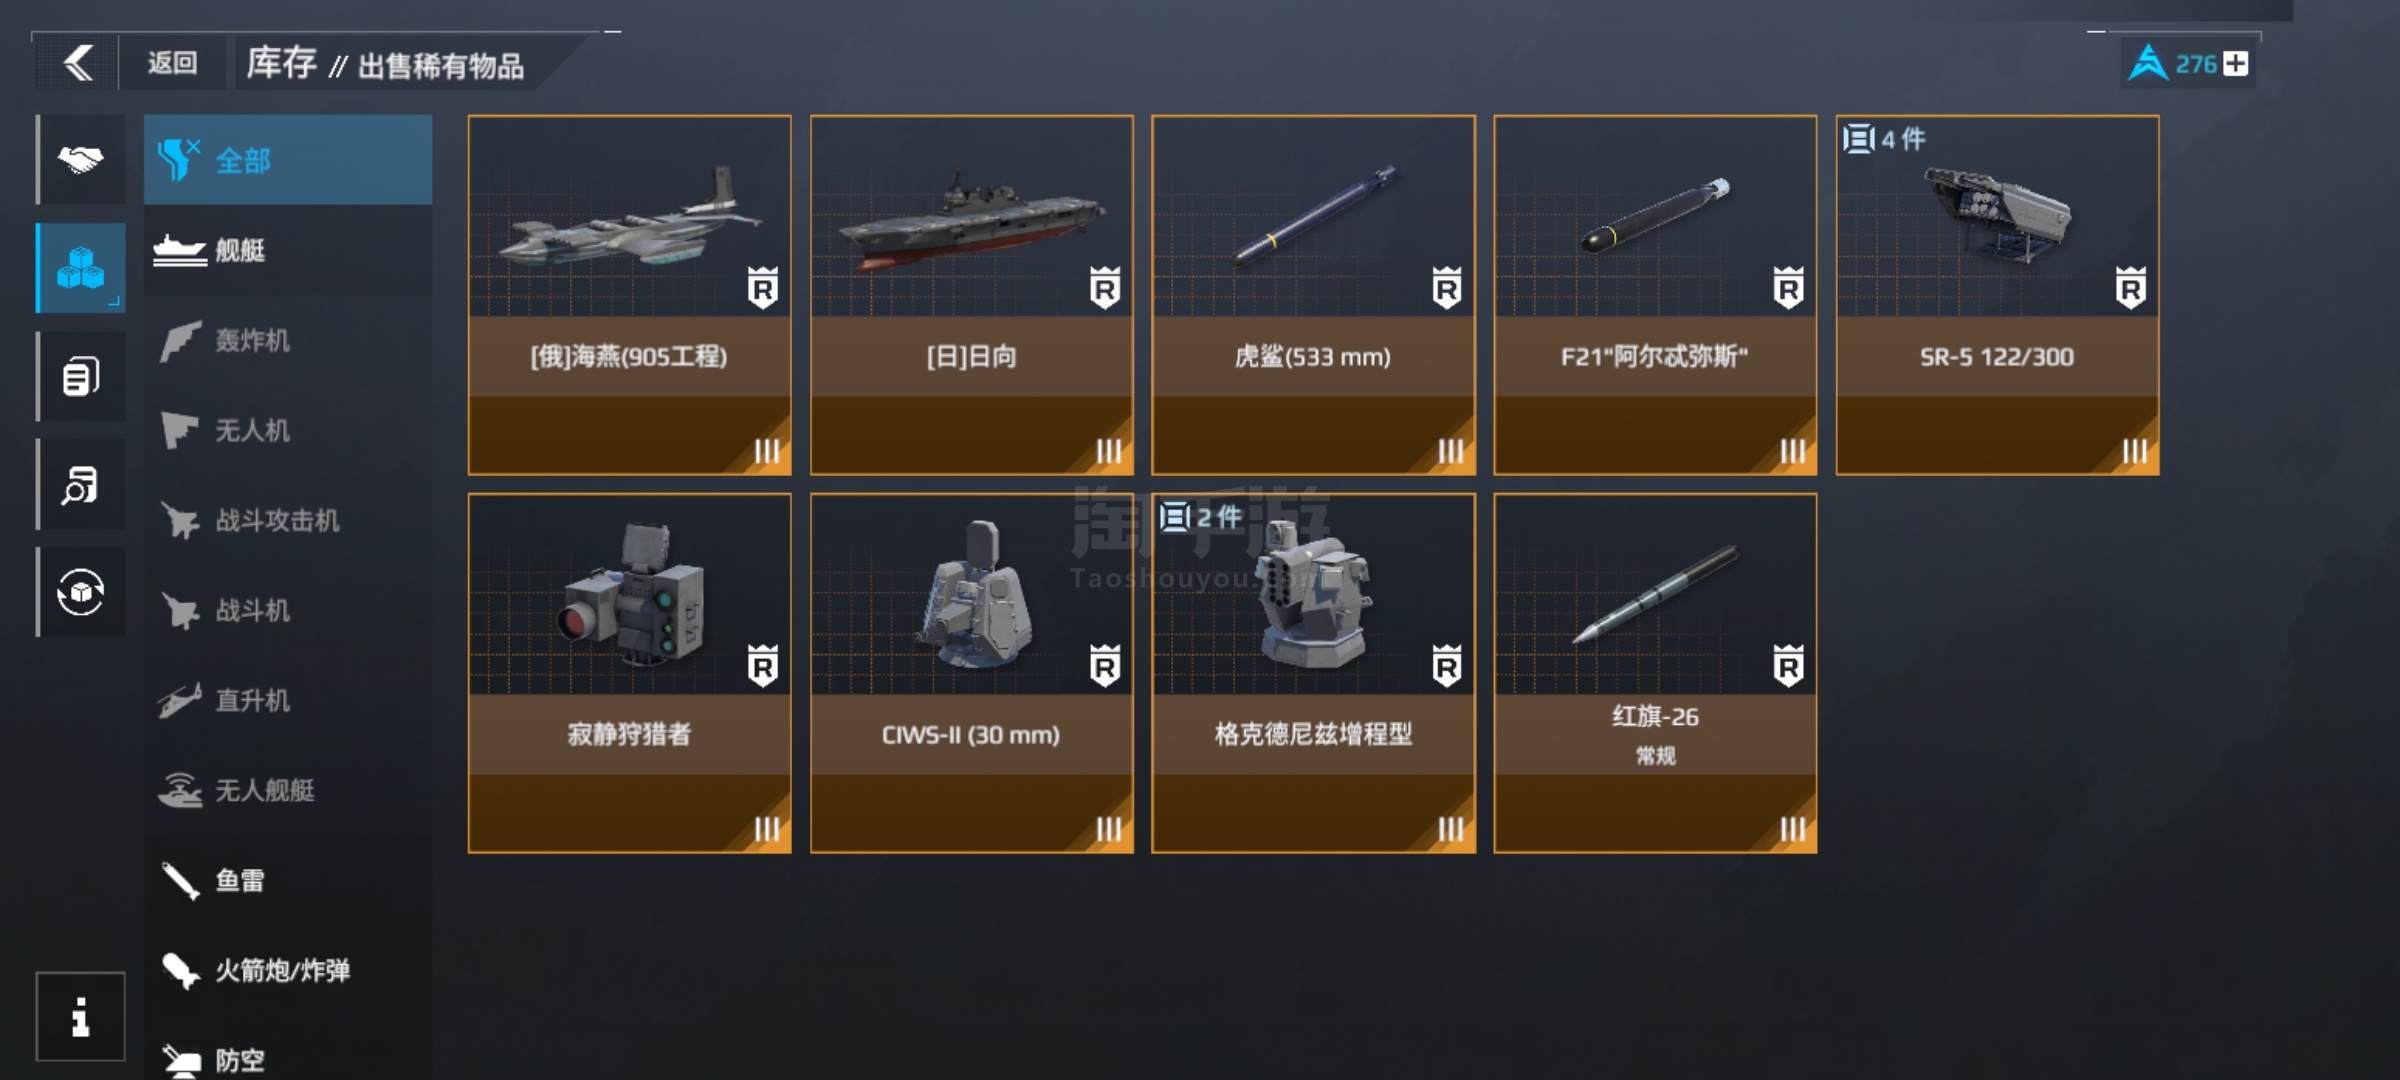Open the handshake trade sidebar icon

[x=81, y=159]
